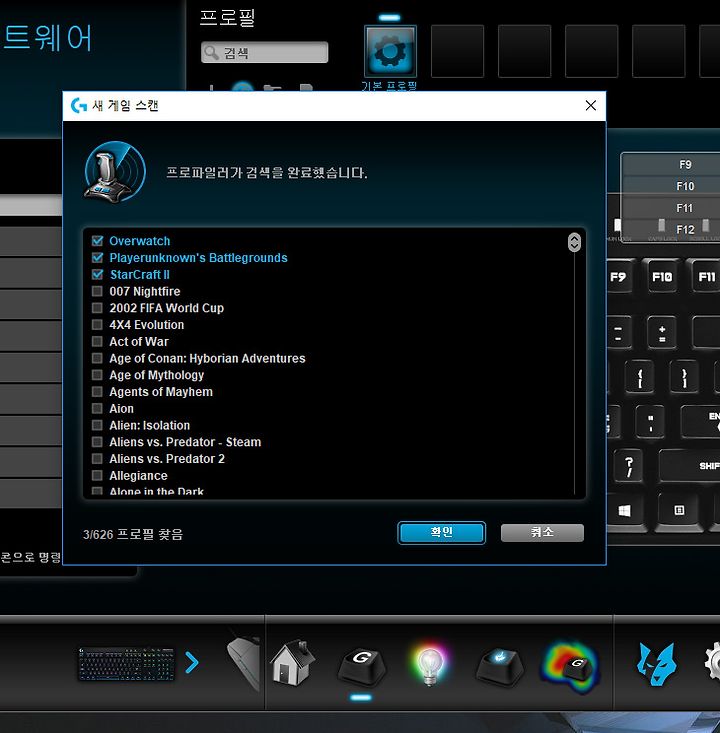
Task: Check the Agents of Mayhem checkbox
Action: click(x=97, y=392)
